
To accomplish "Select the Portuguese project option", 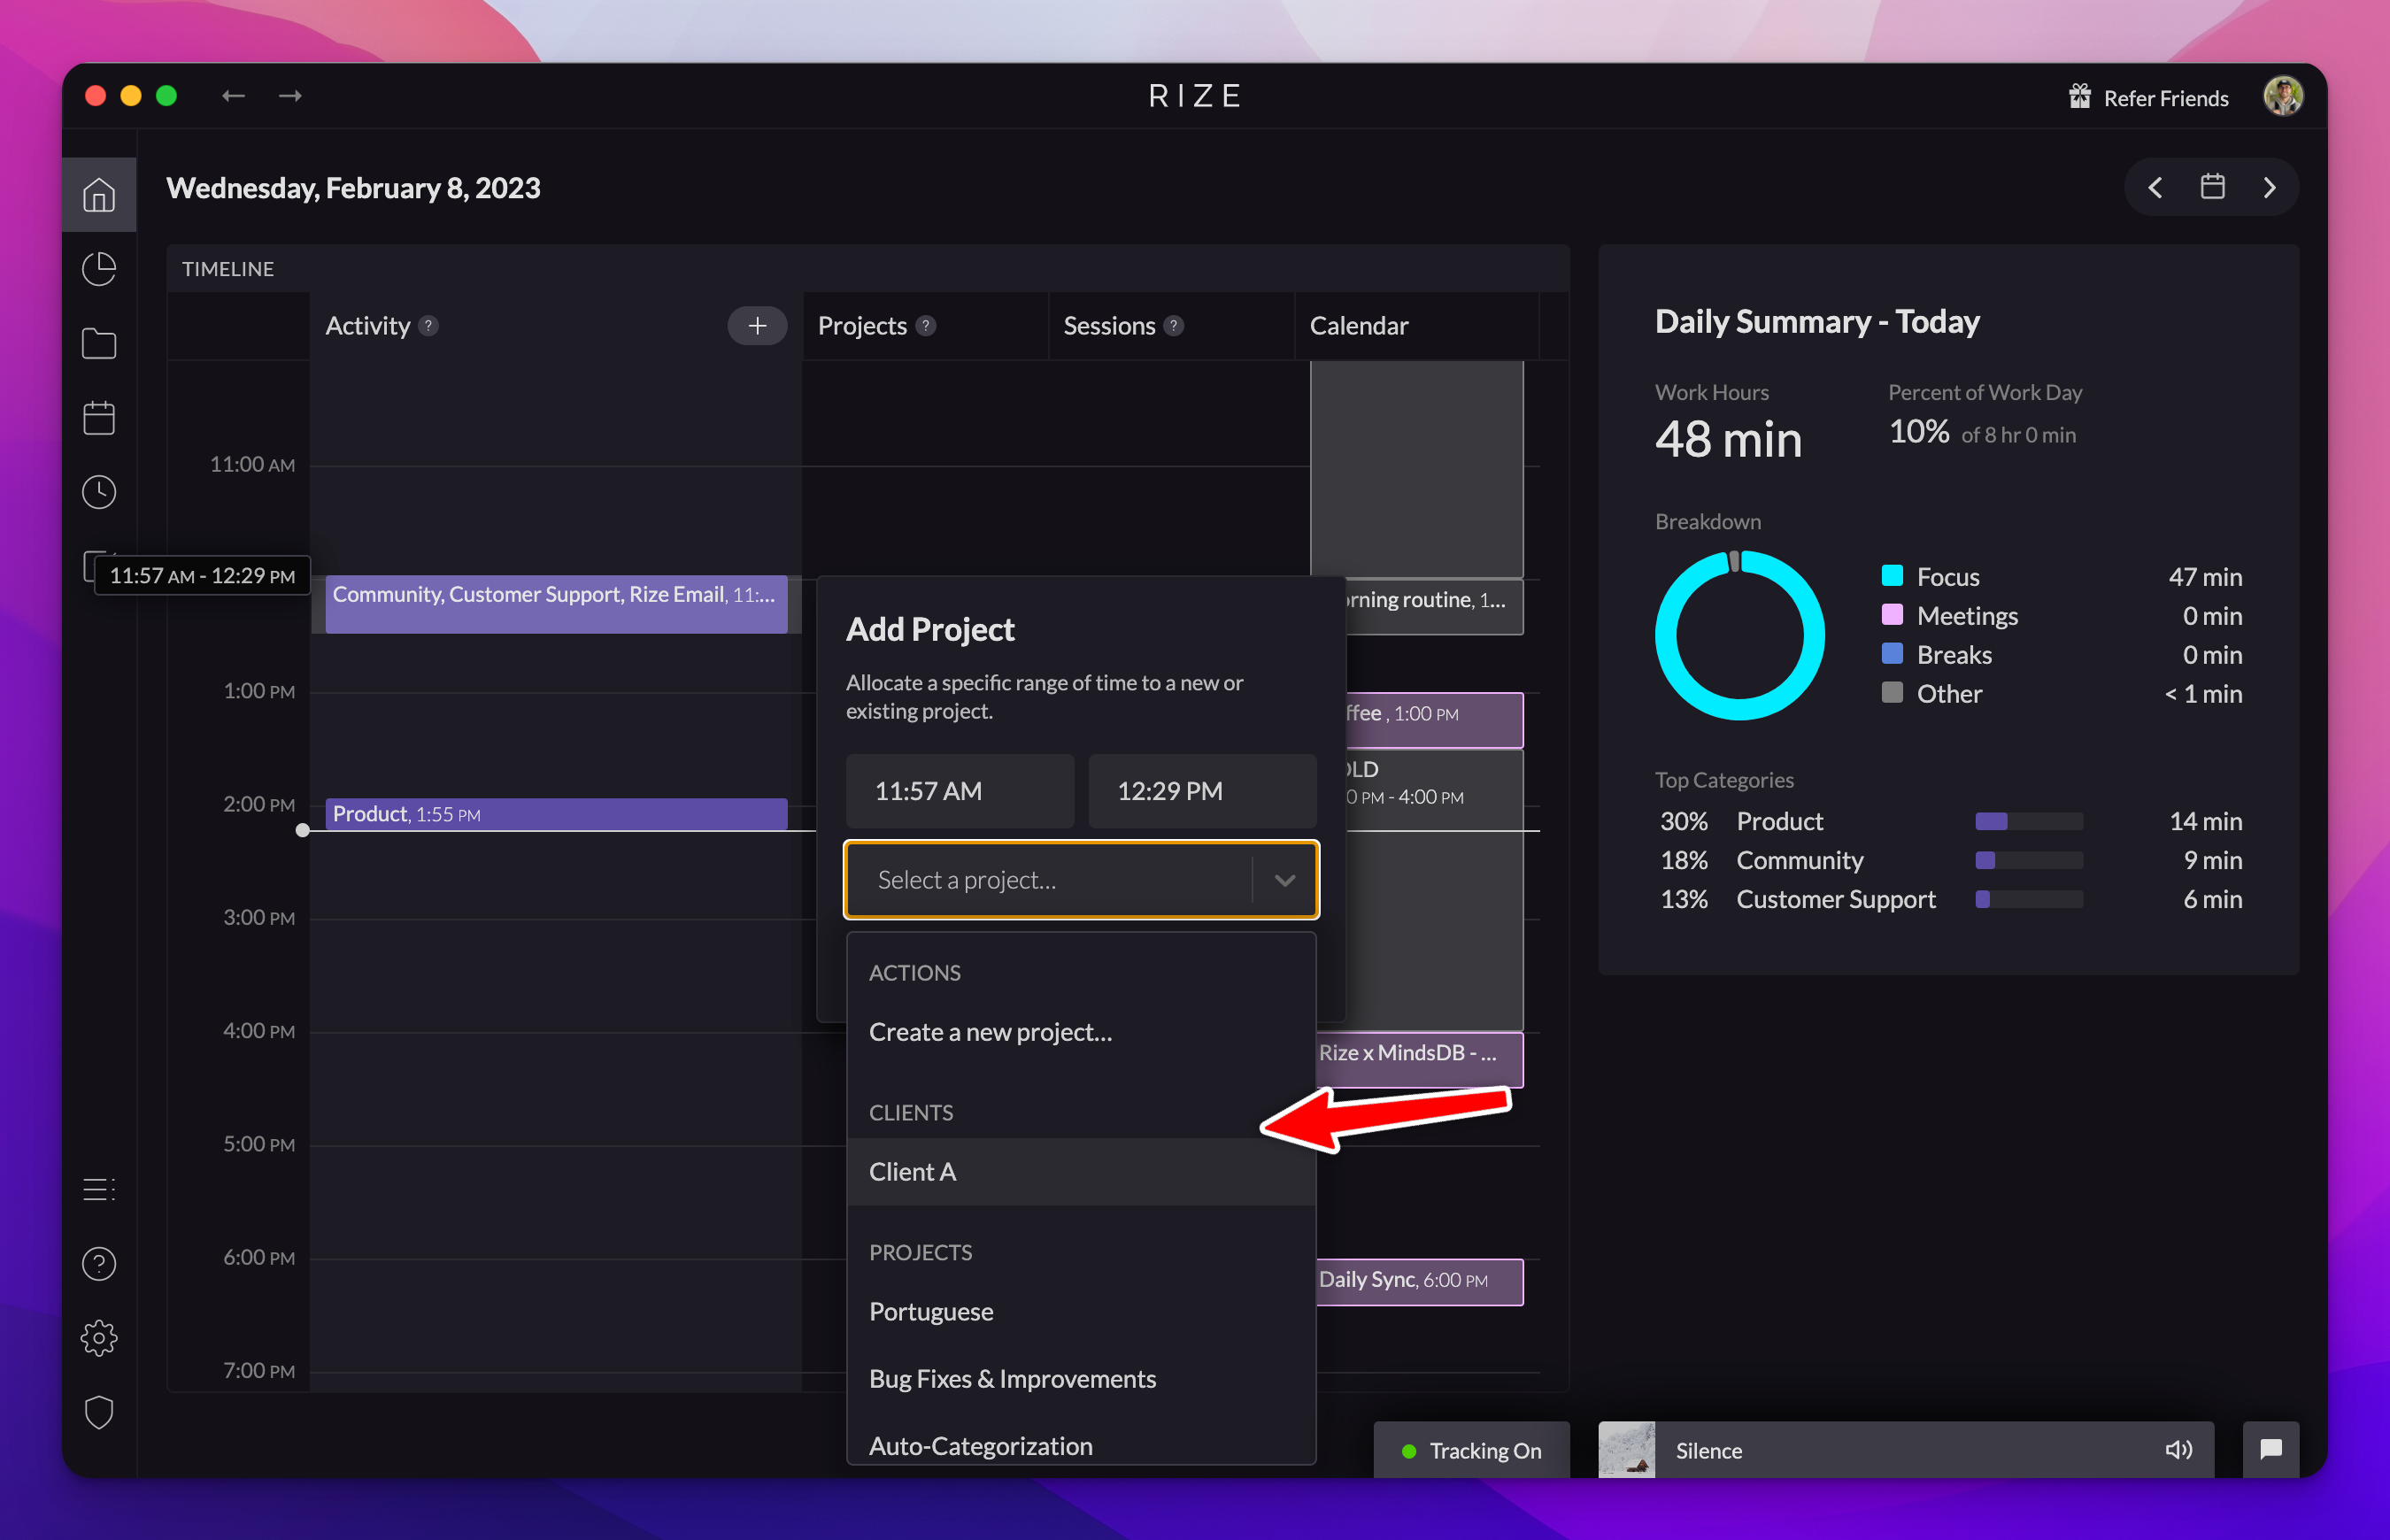I will [1081, 1311].
